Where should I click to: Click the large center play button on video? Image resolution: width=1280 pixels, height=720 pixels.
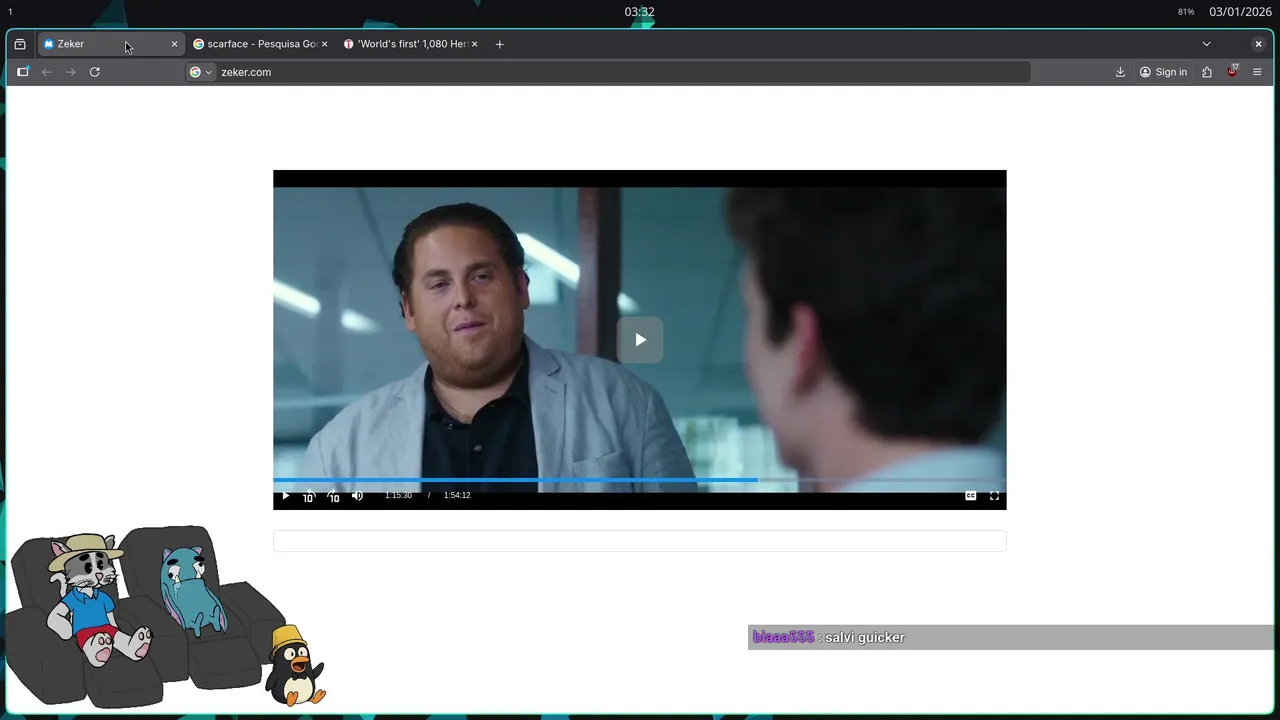pyautogui.click(x=640, y=340)
